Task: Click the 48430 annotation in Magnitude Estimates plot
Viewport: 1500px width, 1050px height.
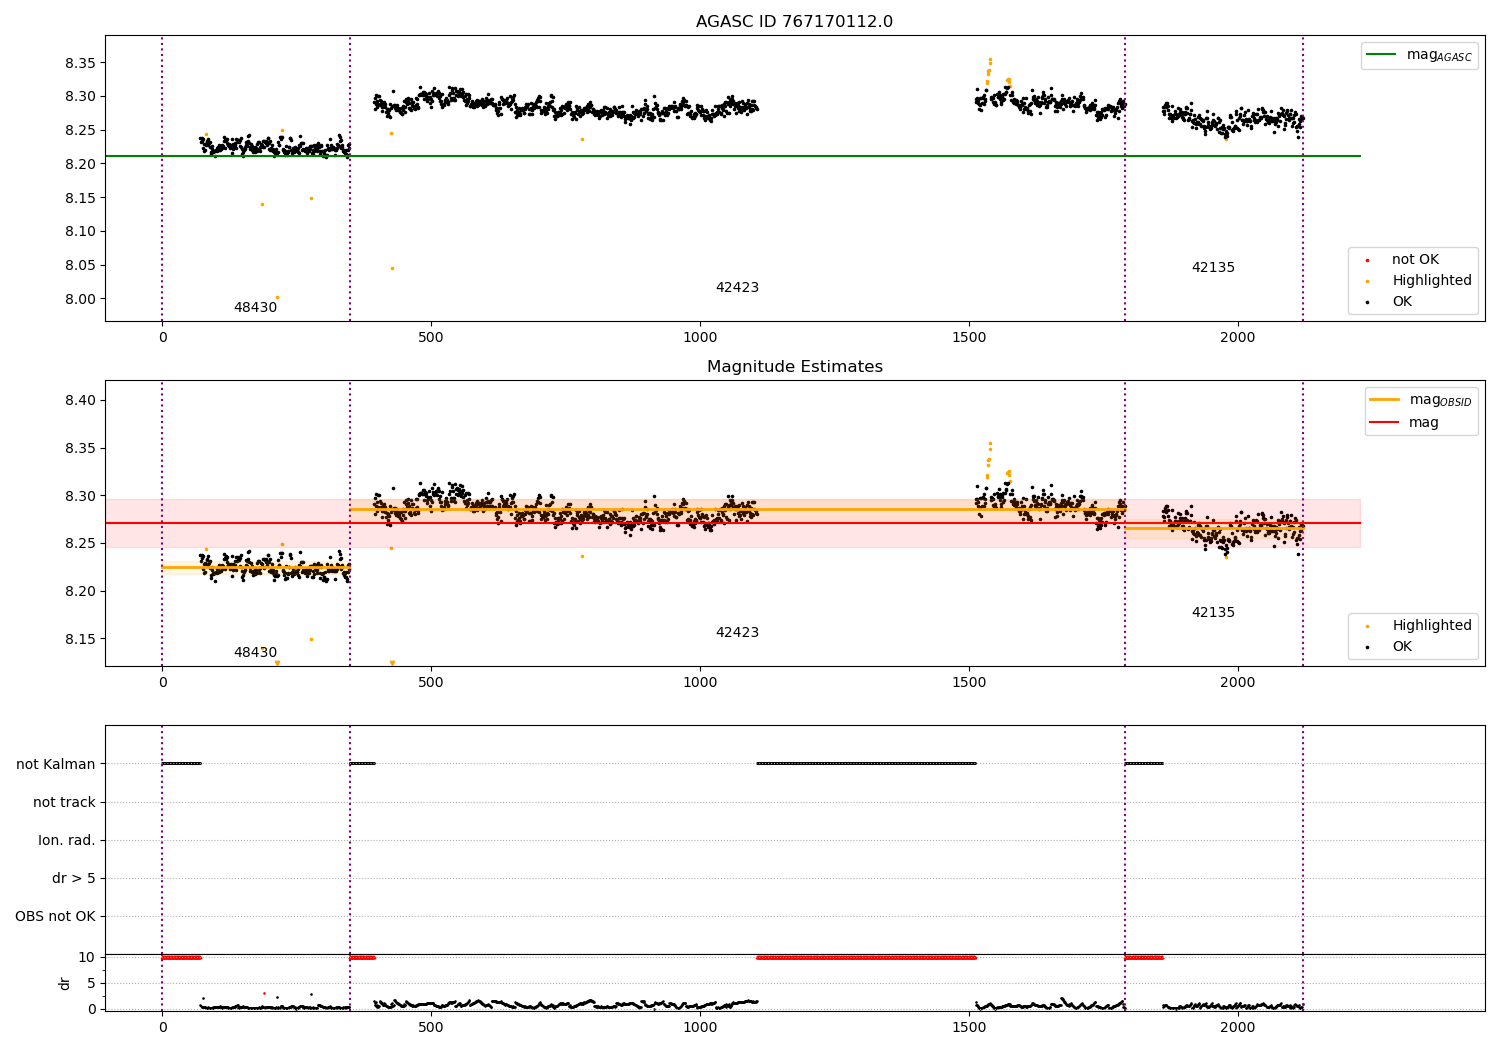Action: tap(255, 653)
